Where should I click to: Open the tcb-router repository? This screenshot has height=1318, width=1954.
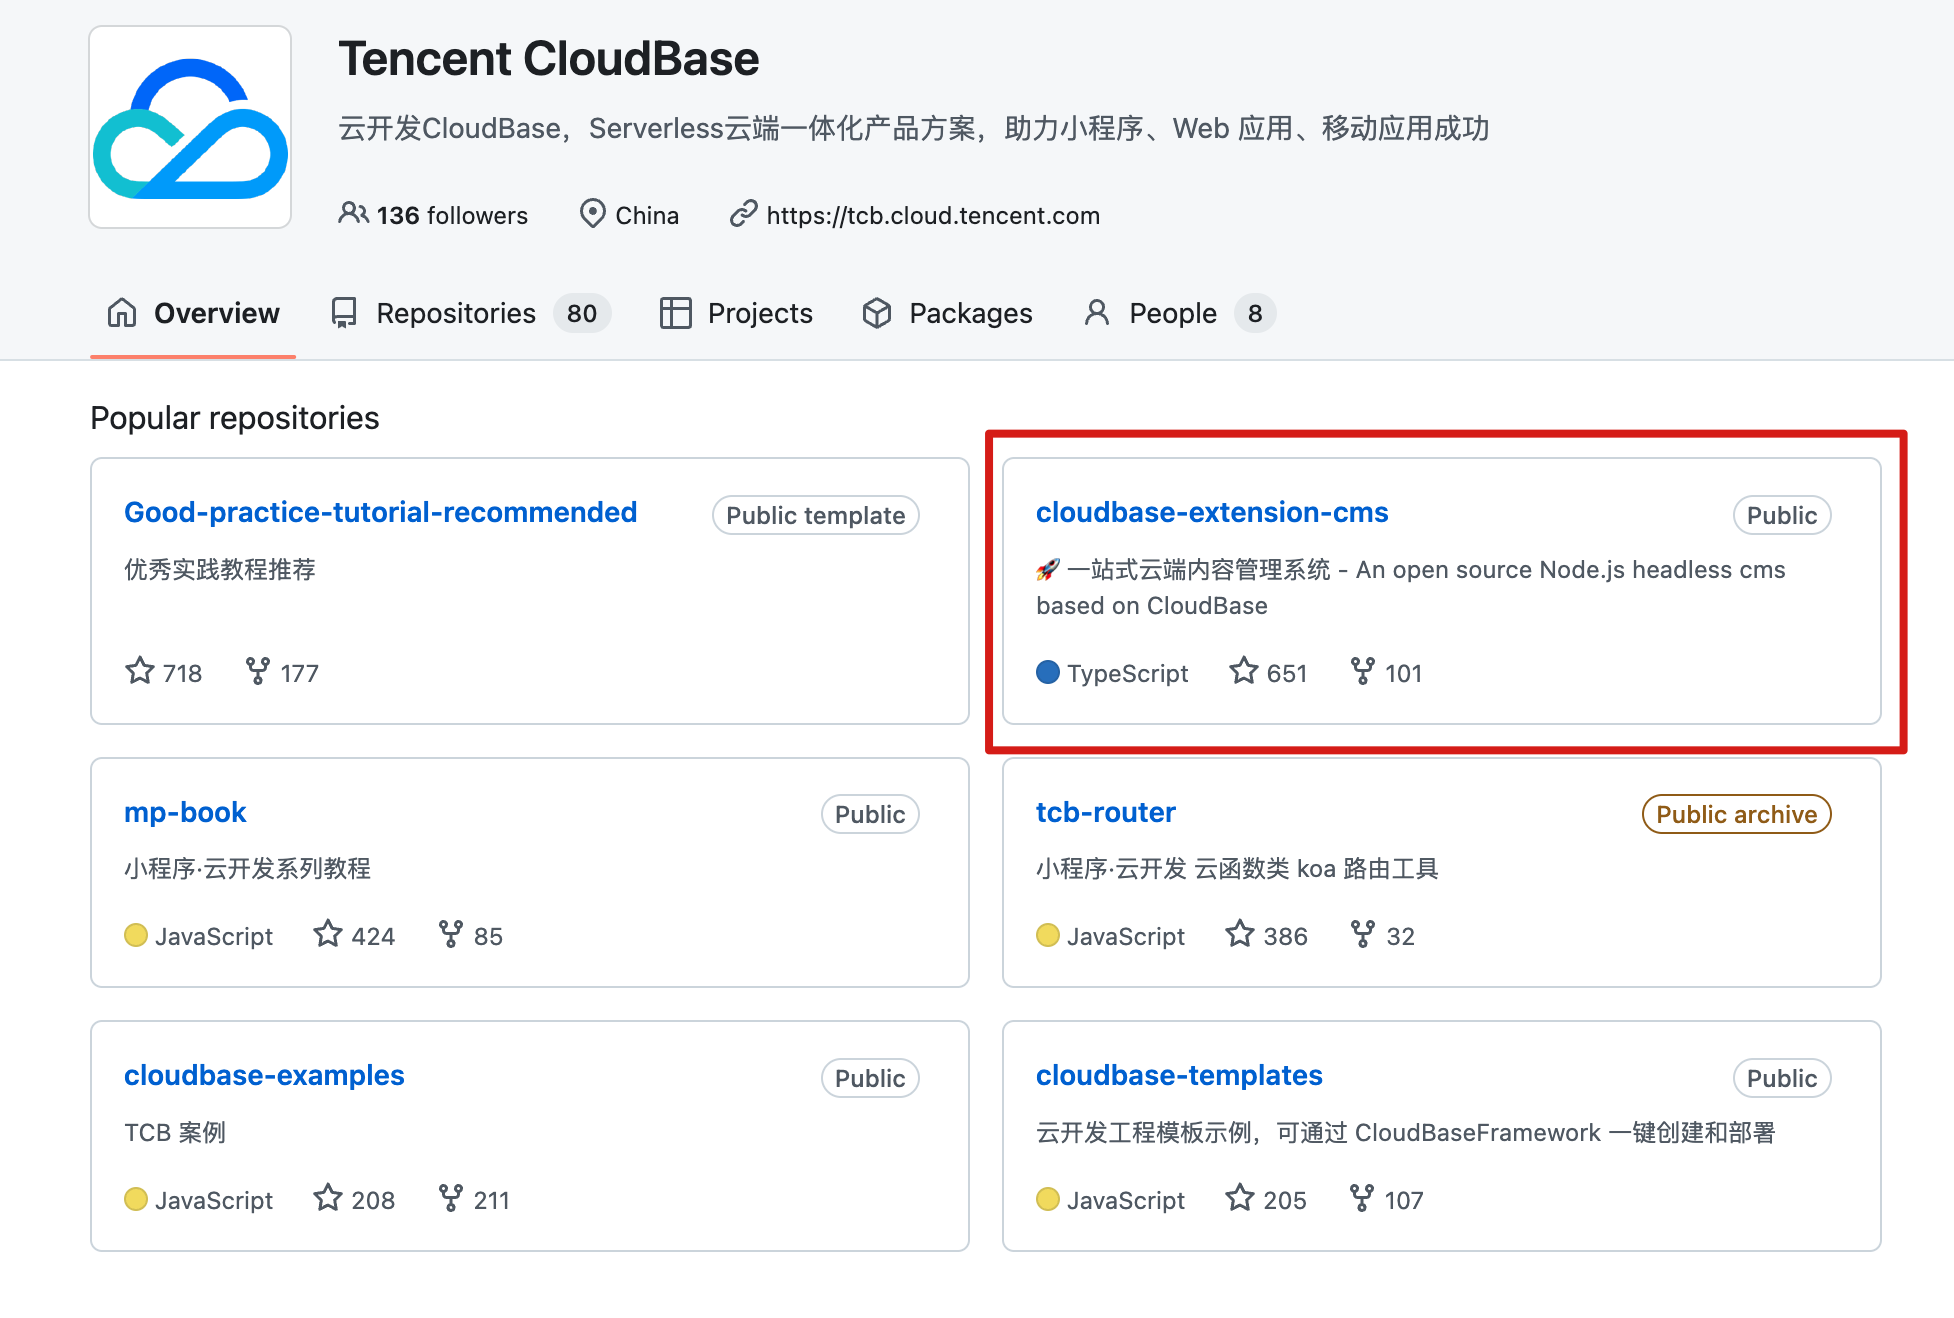coord(1106,812)
